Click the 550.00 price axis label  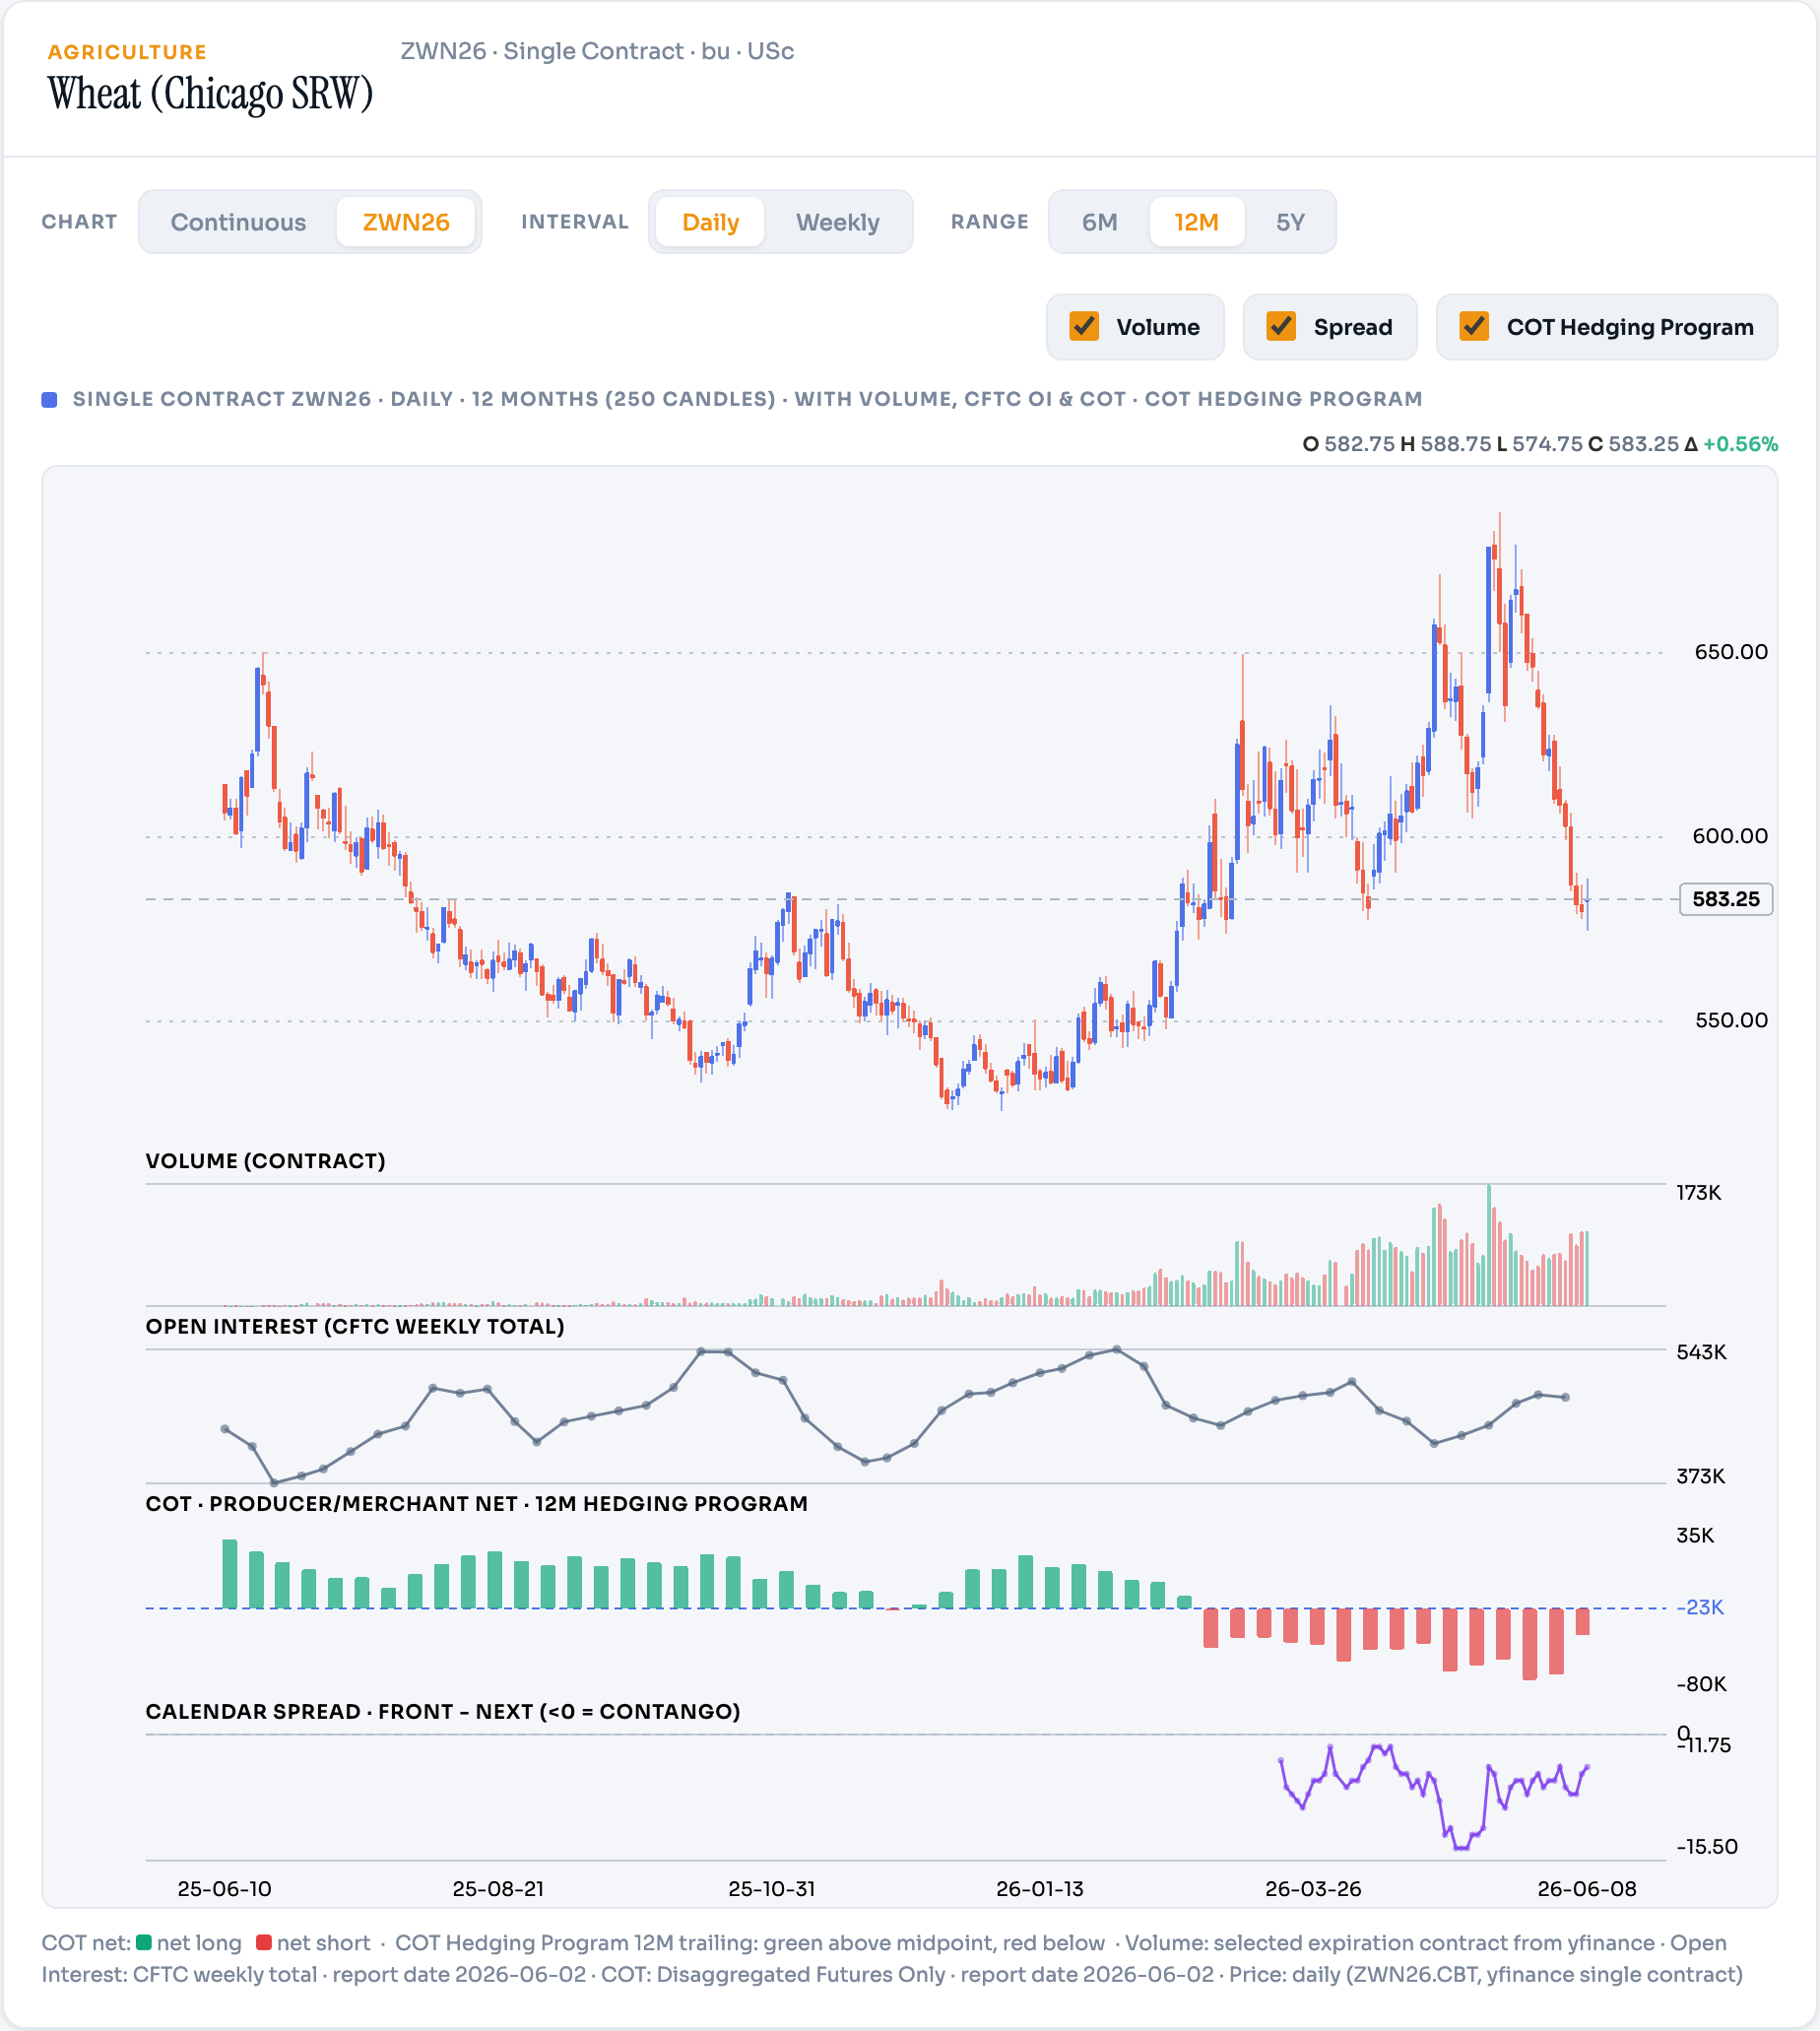point(1731,1020)
